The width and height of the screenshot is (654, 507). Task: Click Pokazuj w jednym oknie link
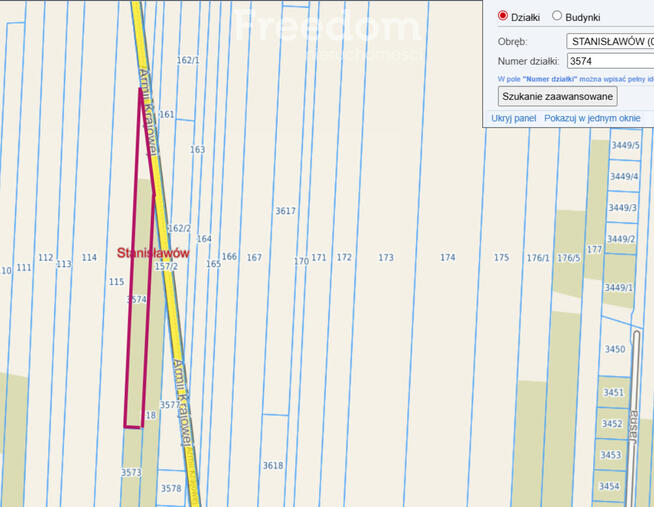click(592, 118)
